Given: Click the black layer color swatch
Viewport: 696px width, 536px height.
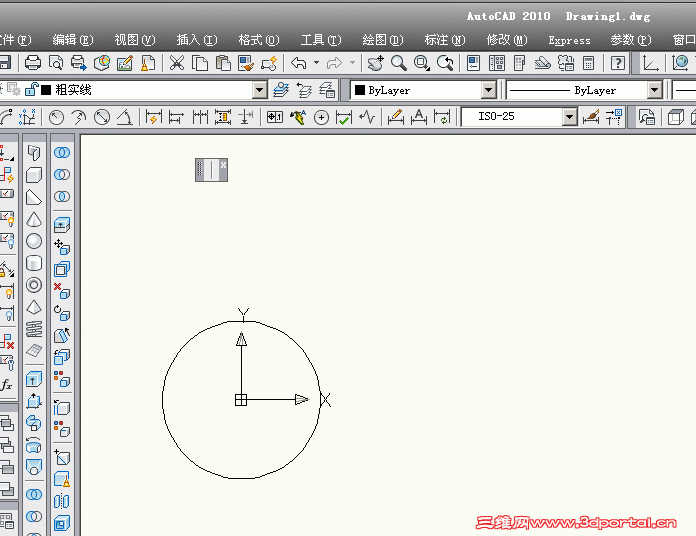Looking at the screenshot, I should pyautogui.click(x=46, y=90).
